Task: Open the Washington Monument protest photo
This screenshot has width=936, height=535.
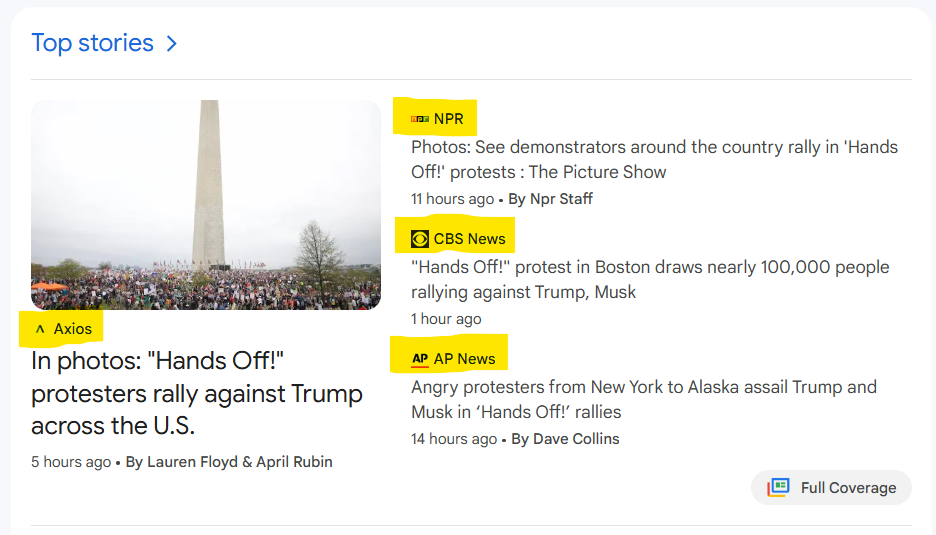Action: point(206,205)
